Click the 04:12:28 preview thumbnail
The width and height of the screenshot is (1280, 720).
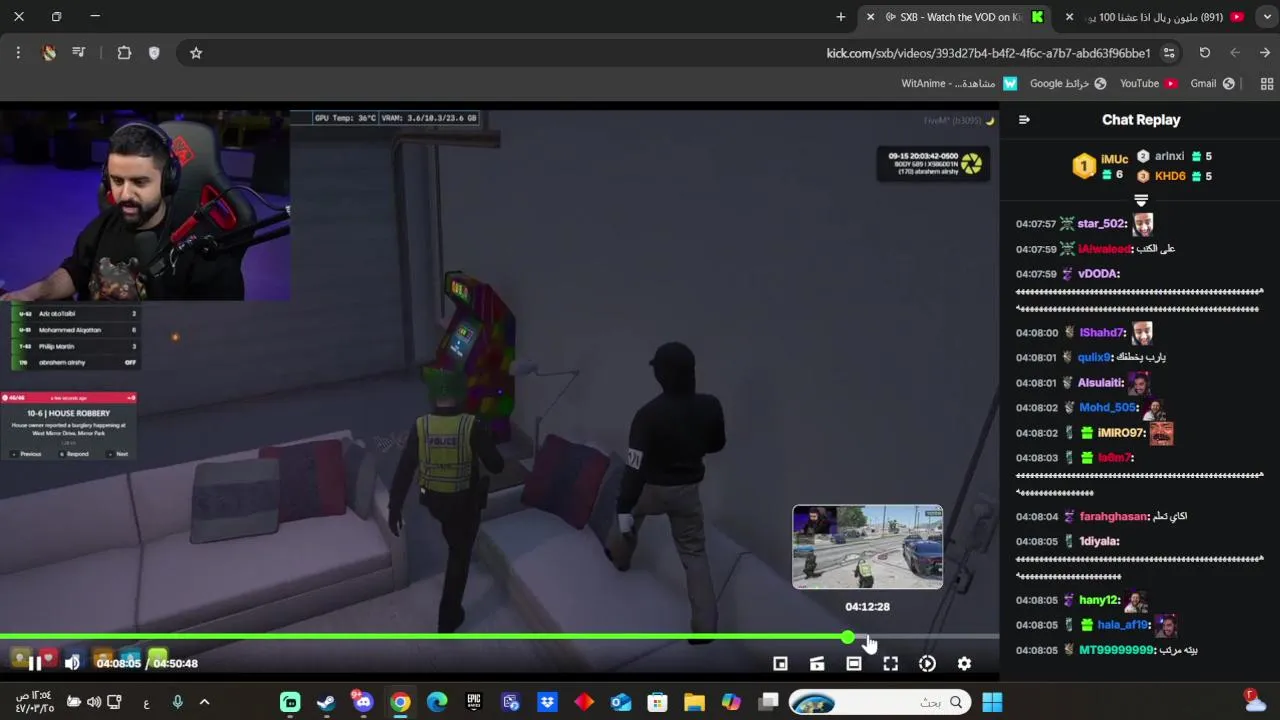(x=867, y=547)
